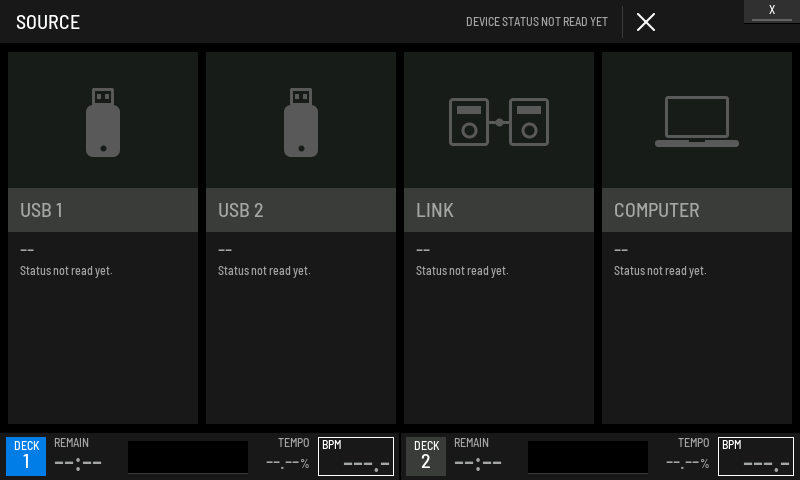Click 'Status not read yet.' under USB 2

click(264, 271)
